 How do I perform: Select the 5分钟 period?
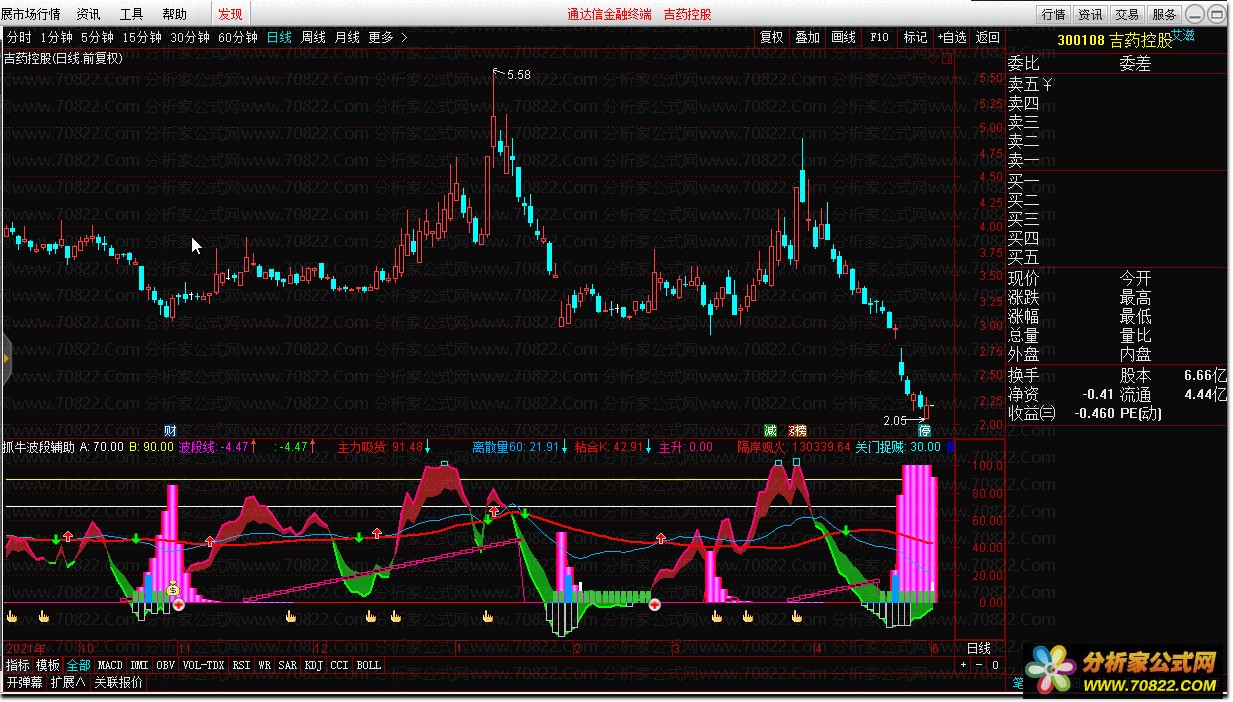click(97, 37)
